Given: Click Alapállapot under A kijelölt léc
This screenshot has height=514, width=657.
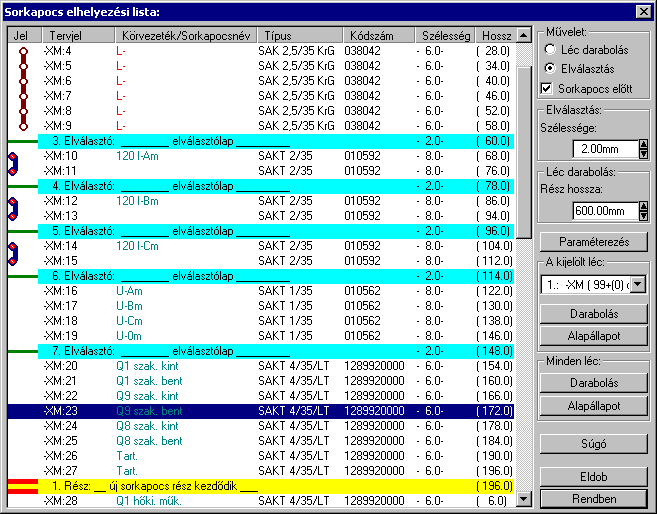Looking at the screenshot, I should click(594, 336).
